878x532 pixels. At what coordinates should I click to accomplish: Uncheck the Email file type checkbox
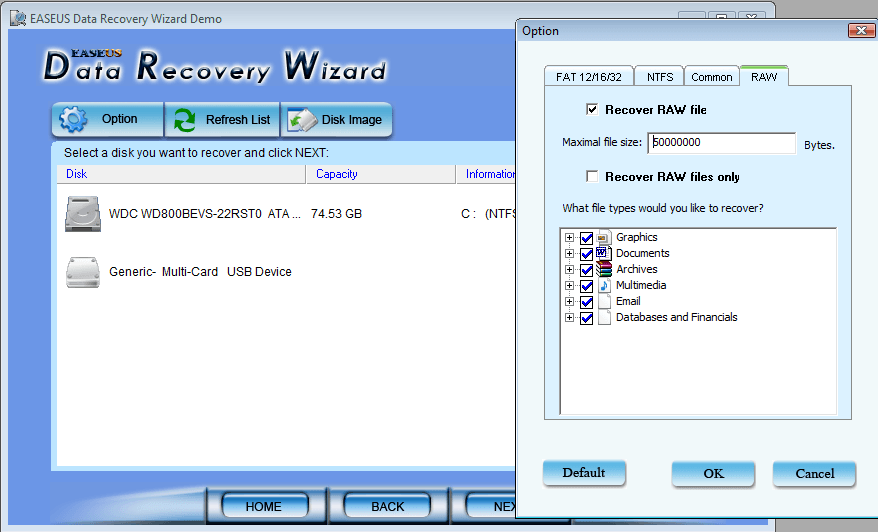pyautogui.click(x=586, y=302)
